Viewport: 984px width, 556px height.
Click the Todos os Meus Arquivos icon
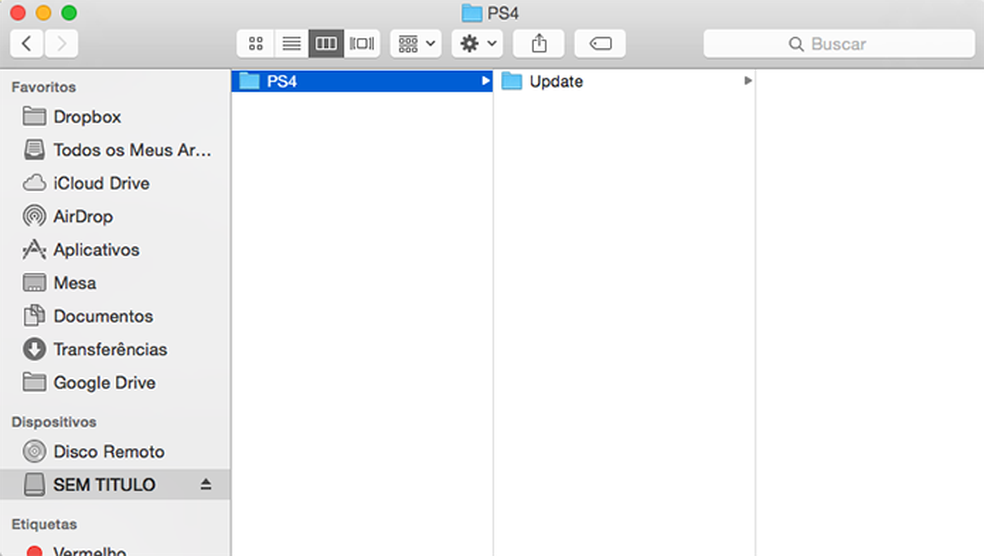click(x=34, y=149)
